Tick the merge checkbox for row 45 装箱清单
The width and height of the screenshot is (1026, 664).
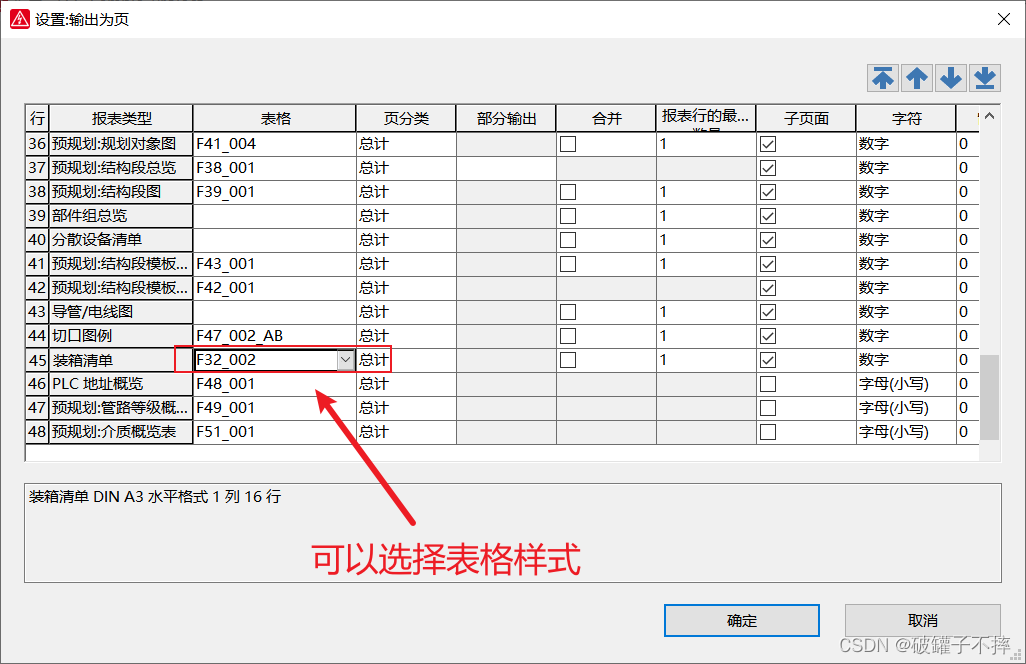(x=568, y=360)
